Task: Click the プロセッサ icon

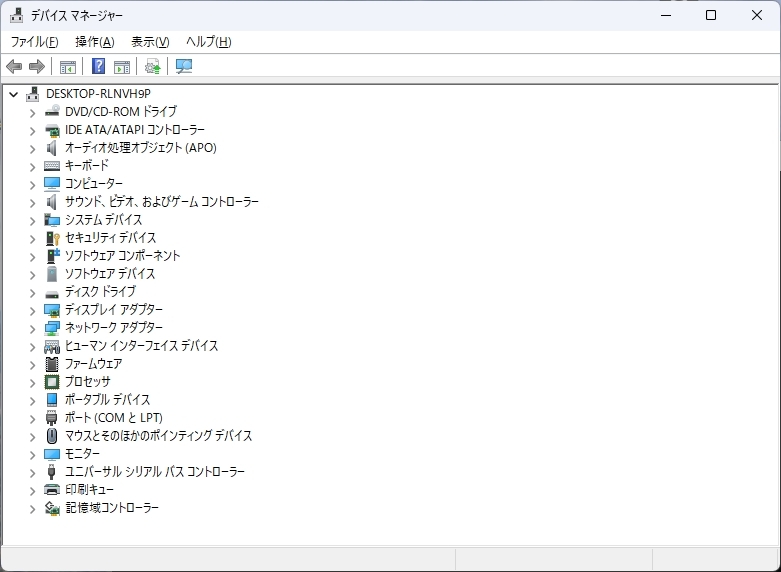Action: pos(52,382)
